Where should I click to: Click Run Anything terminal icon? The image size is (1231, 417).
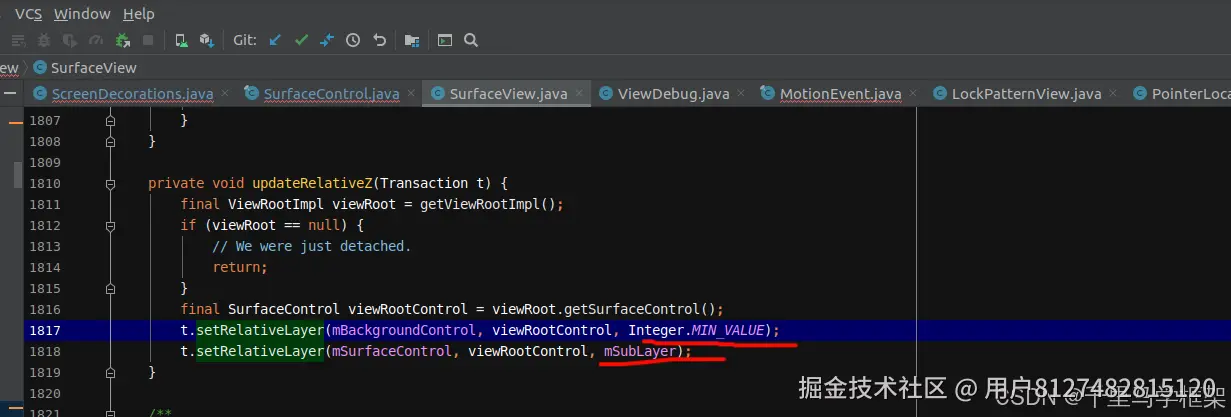coord(445,41)
